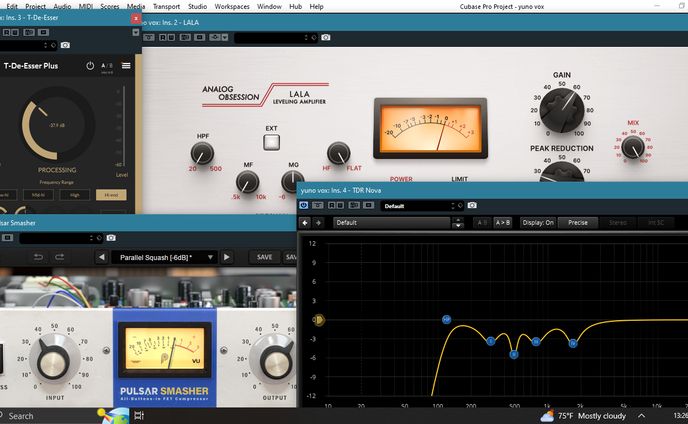This screenshot has height=424, width=688.
Task: Click the A>B copy button in TDR Nova
Action: (502, 223)
